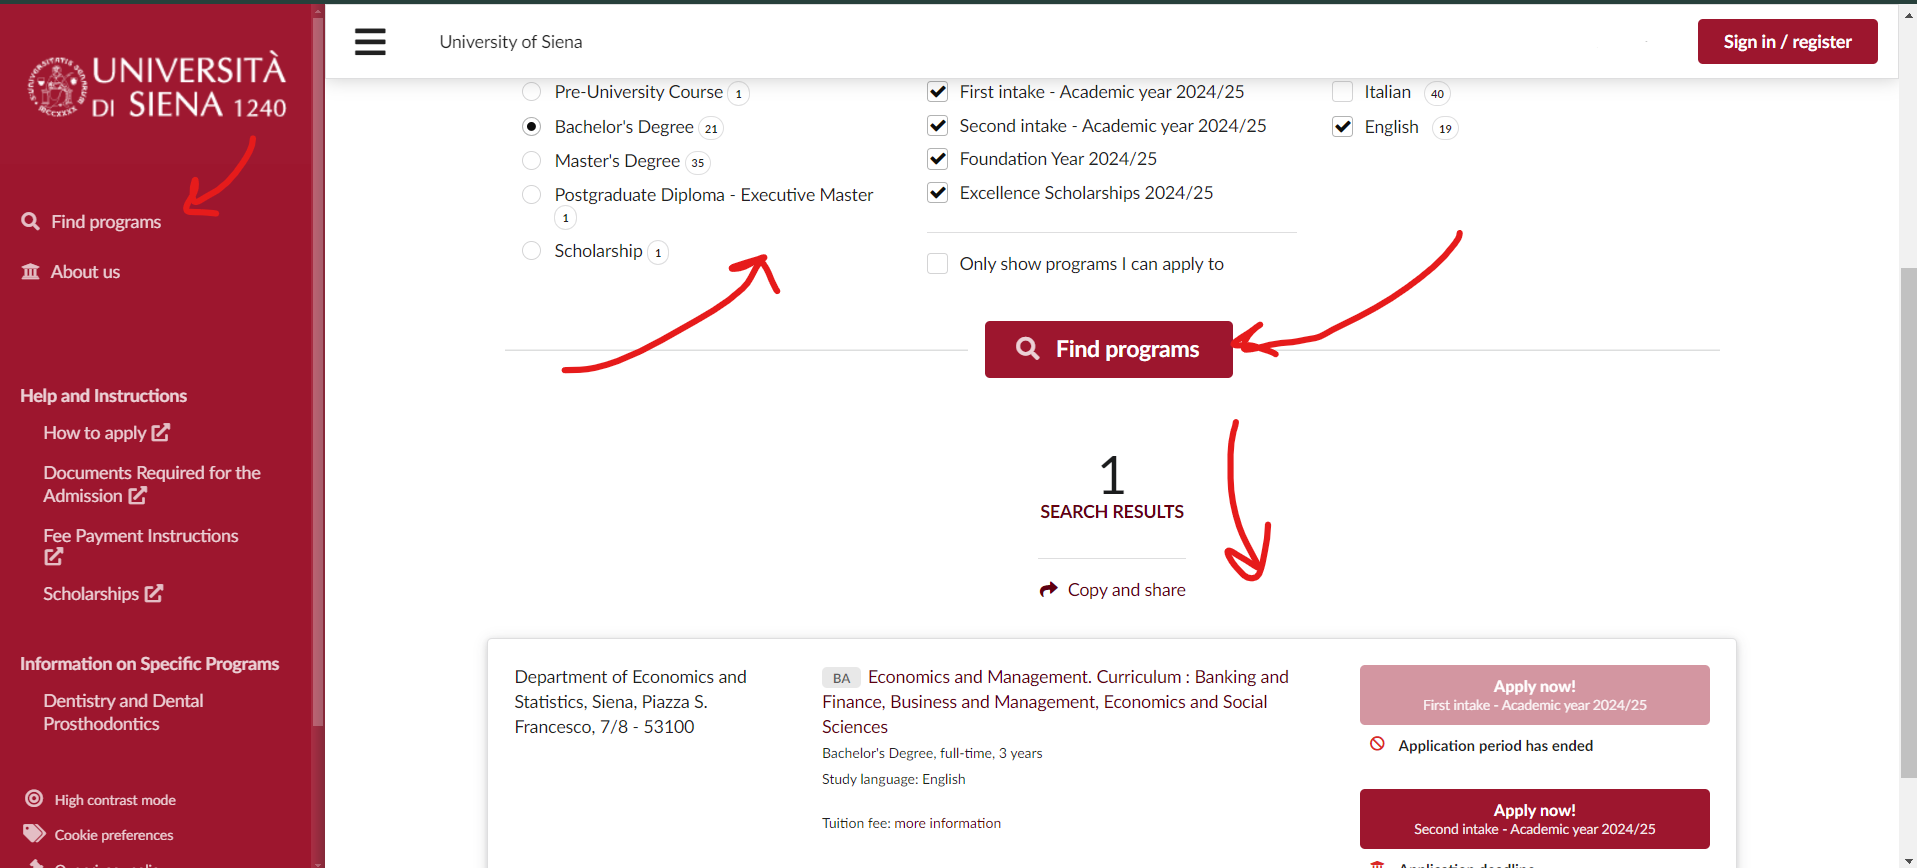
Task: Open the hamburger menu icon
Action: point(370,42)
